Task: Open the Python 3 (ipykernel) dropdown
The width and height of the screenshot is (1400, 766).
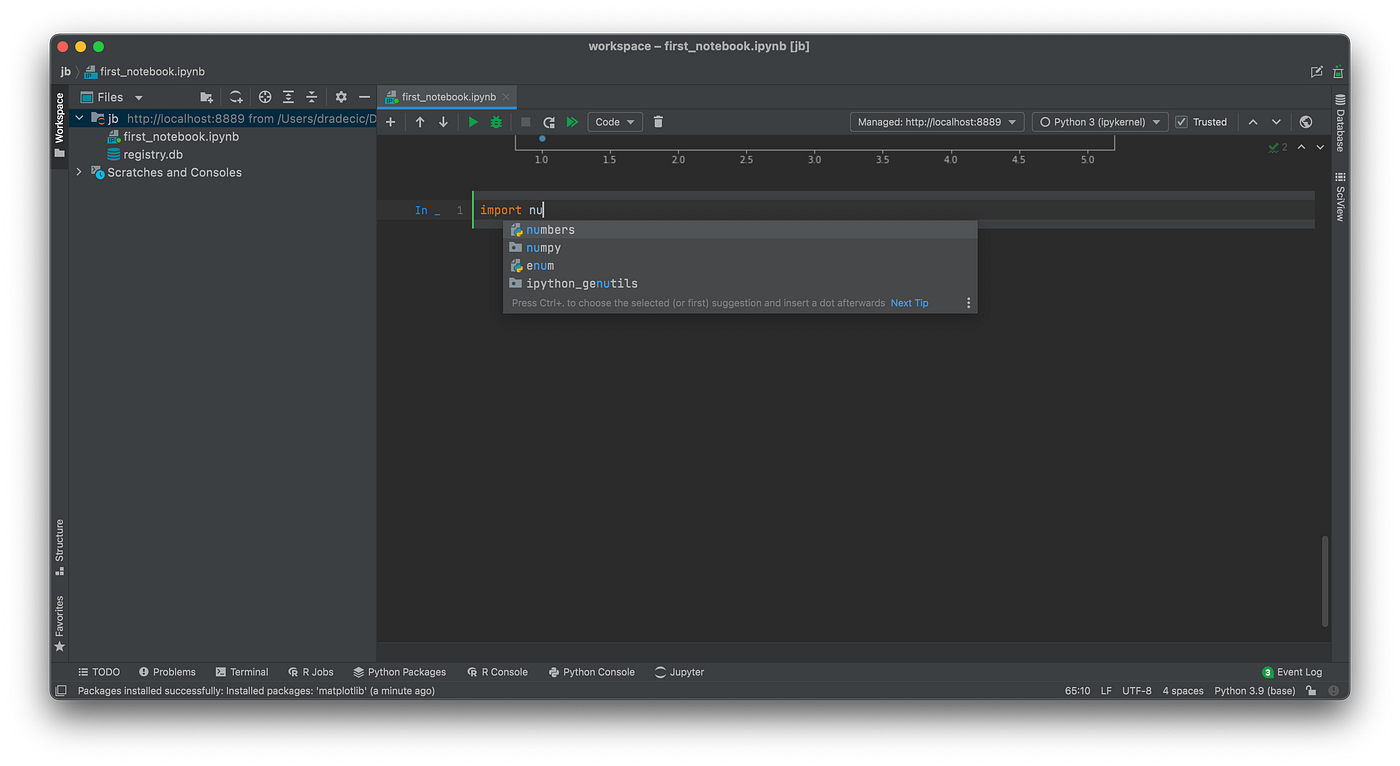Action: point(1099,121)
